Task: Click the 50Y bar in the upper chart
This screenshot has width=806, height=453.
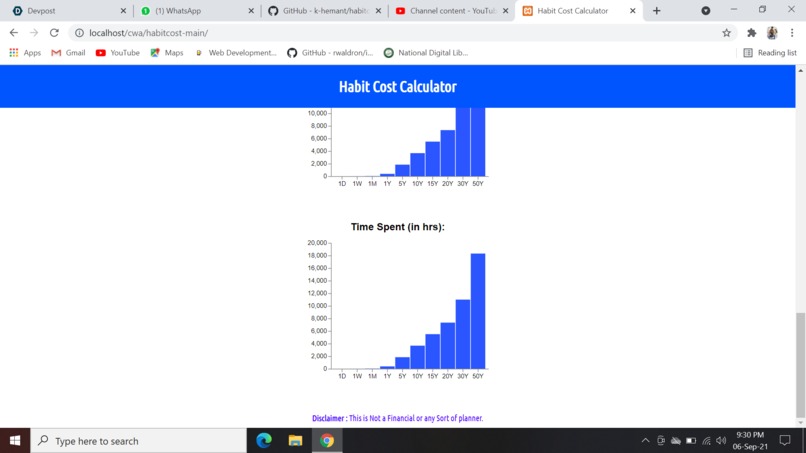Action: [478, 142]
